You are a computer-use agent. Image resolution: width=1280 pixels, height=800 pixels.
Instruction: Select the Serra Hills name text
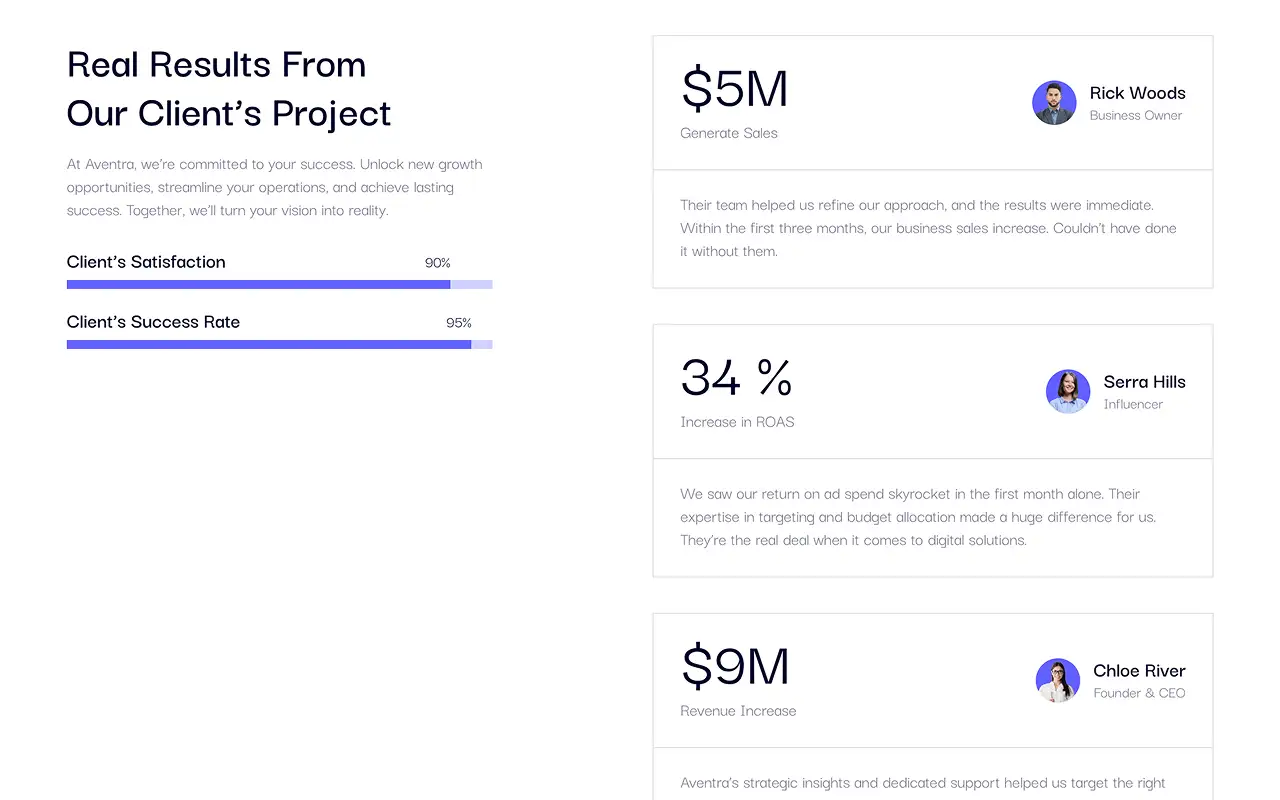(1144, 382)
